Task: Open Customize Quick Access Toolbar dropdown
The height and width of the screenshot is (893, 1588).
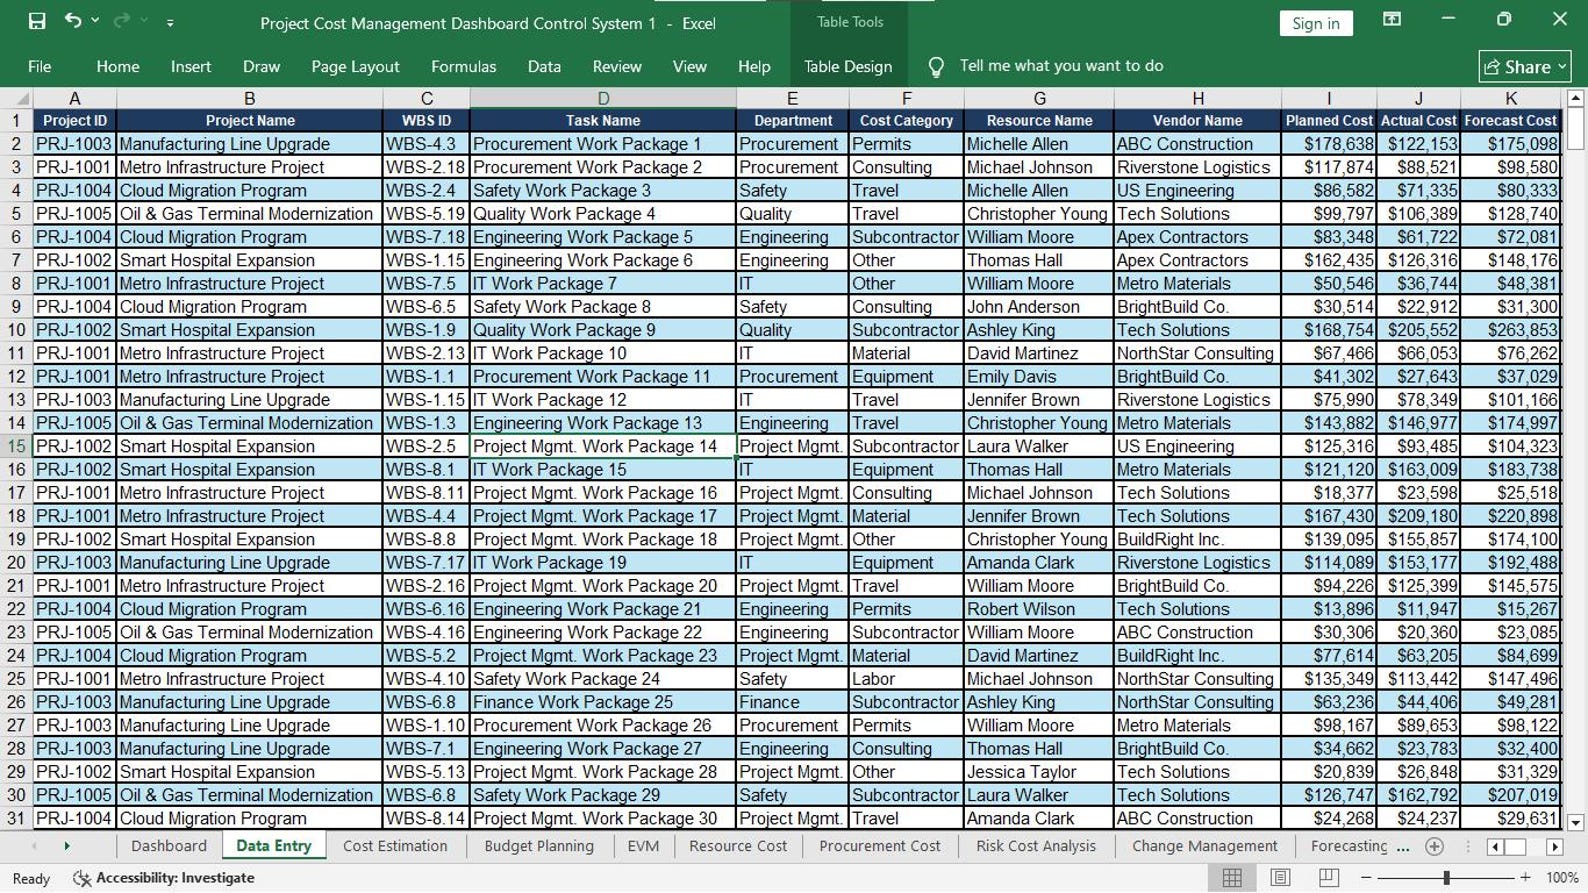Action: [170, 22]
